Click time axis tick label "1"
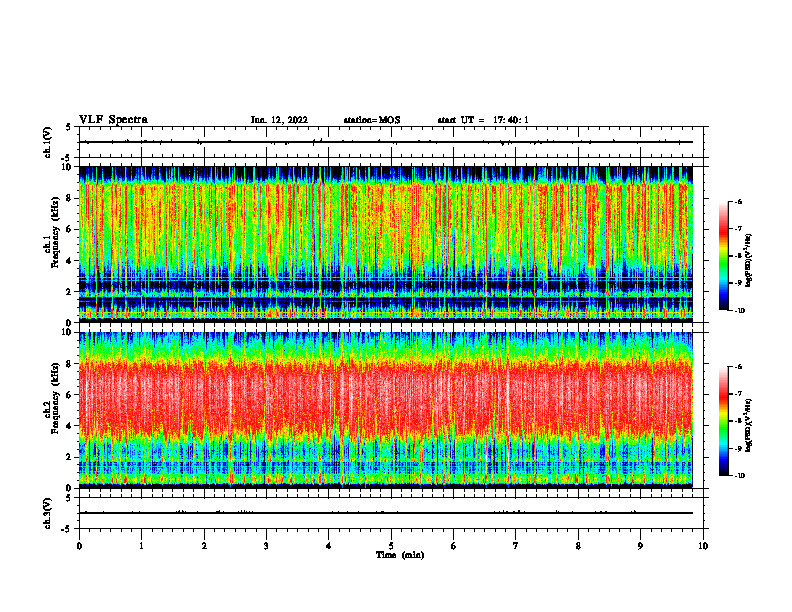 click(141, 546)
